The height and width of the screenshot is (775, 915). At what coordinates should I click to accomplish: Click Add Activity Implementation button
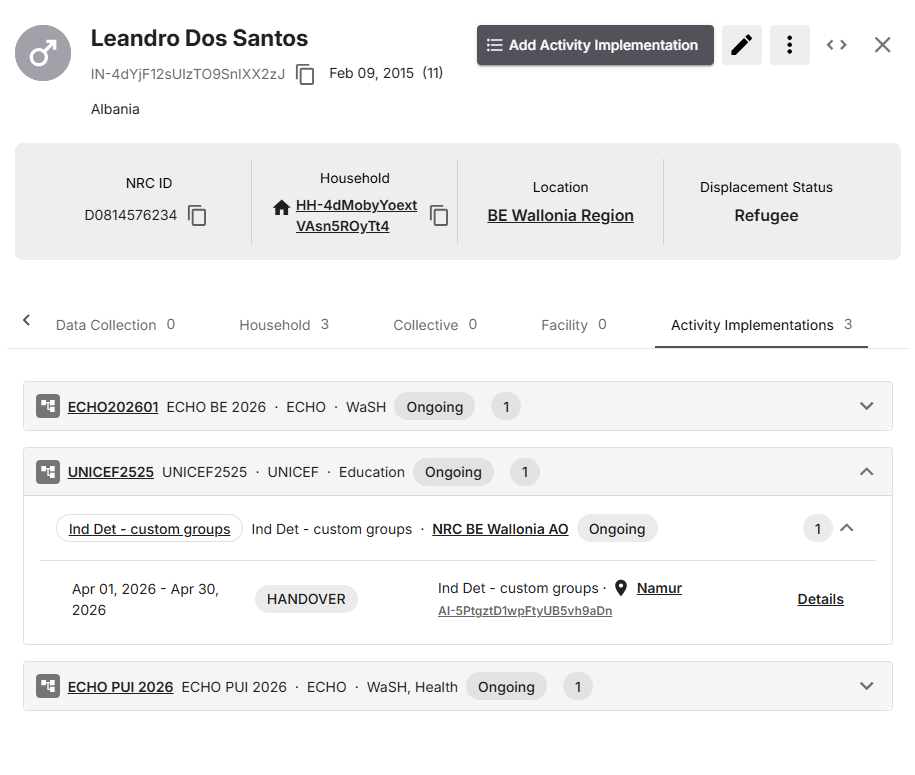coord(595,45)
